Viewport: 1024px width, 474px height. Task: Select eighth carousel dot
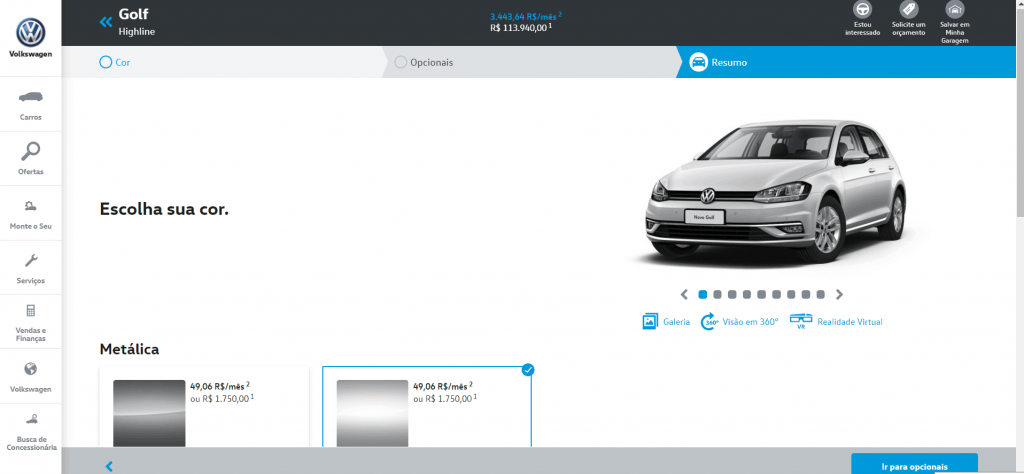click(x=805, y=294)
